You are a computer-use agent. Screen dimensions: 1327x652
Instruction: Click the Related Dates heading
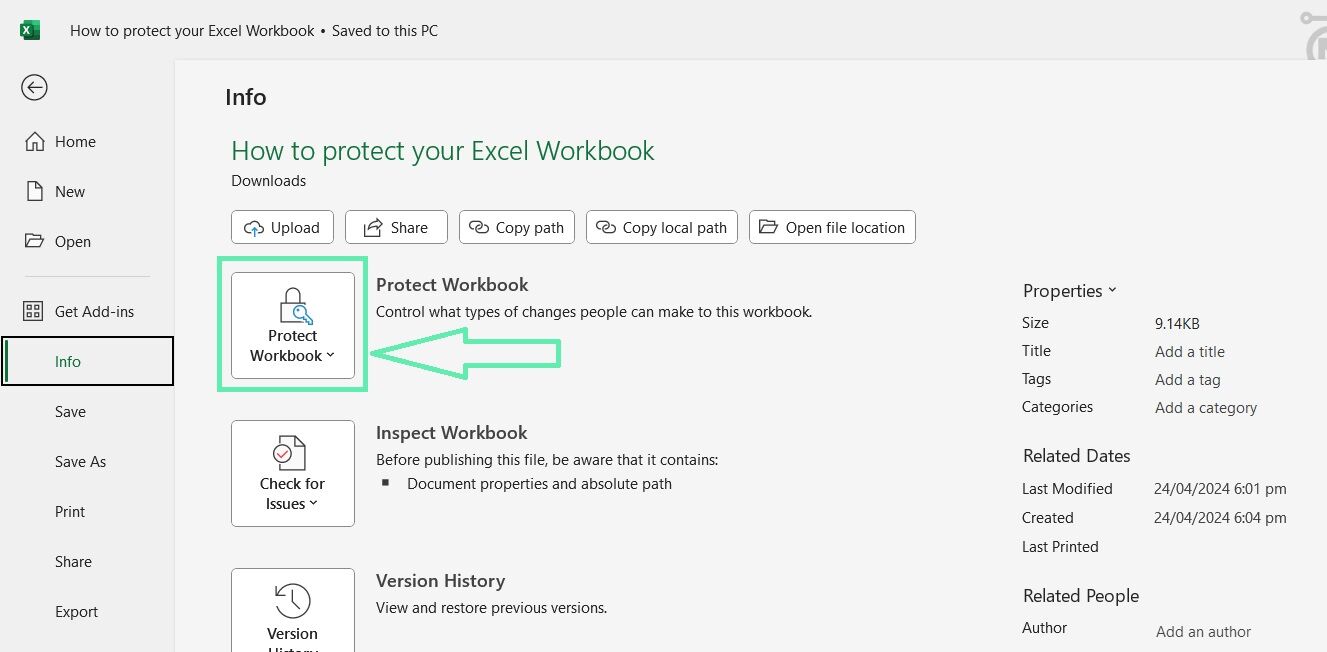point(1076,456)
